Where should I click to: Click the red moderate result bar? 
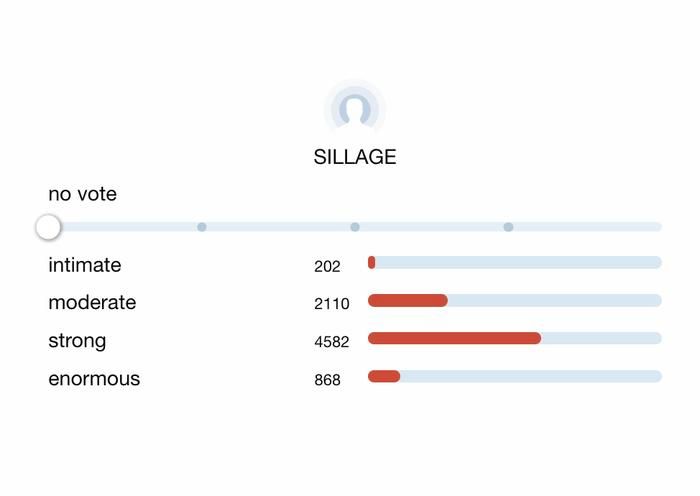[x=407, y=300]
